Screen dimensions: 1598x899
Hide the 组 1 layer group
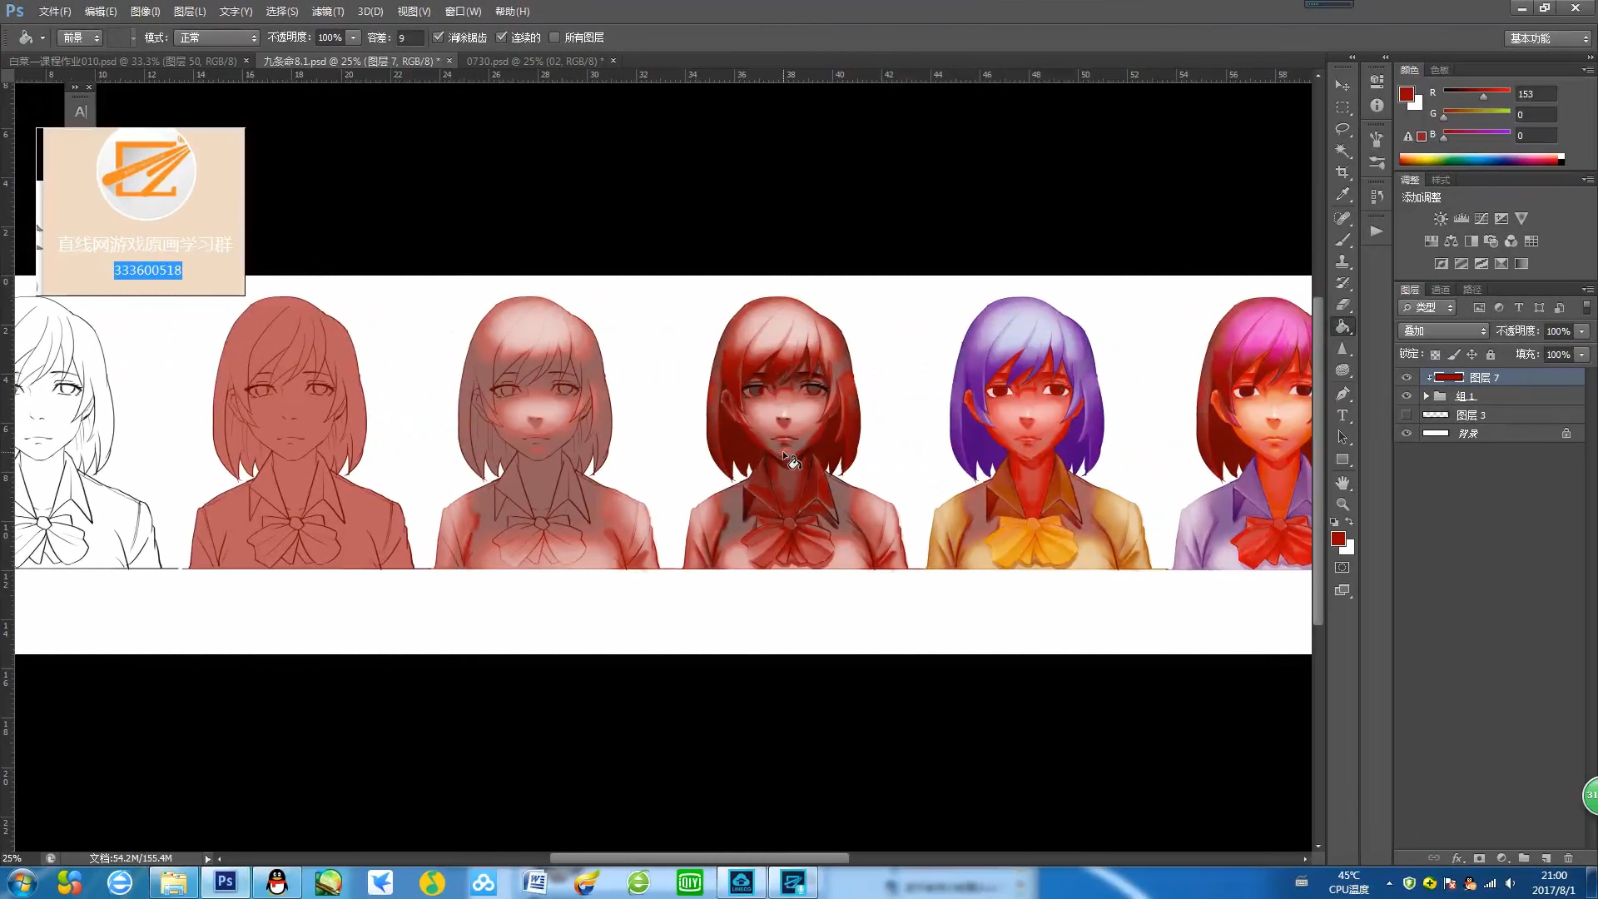1406,396
